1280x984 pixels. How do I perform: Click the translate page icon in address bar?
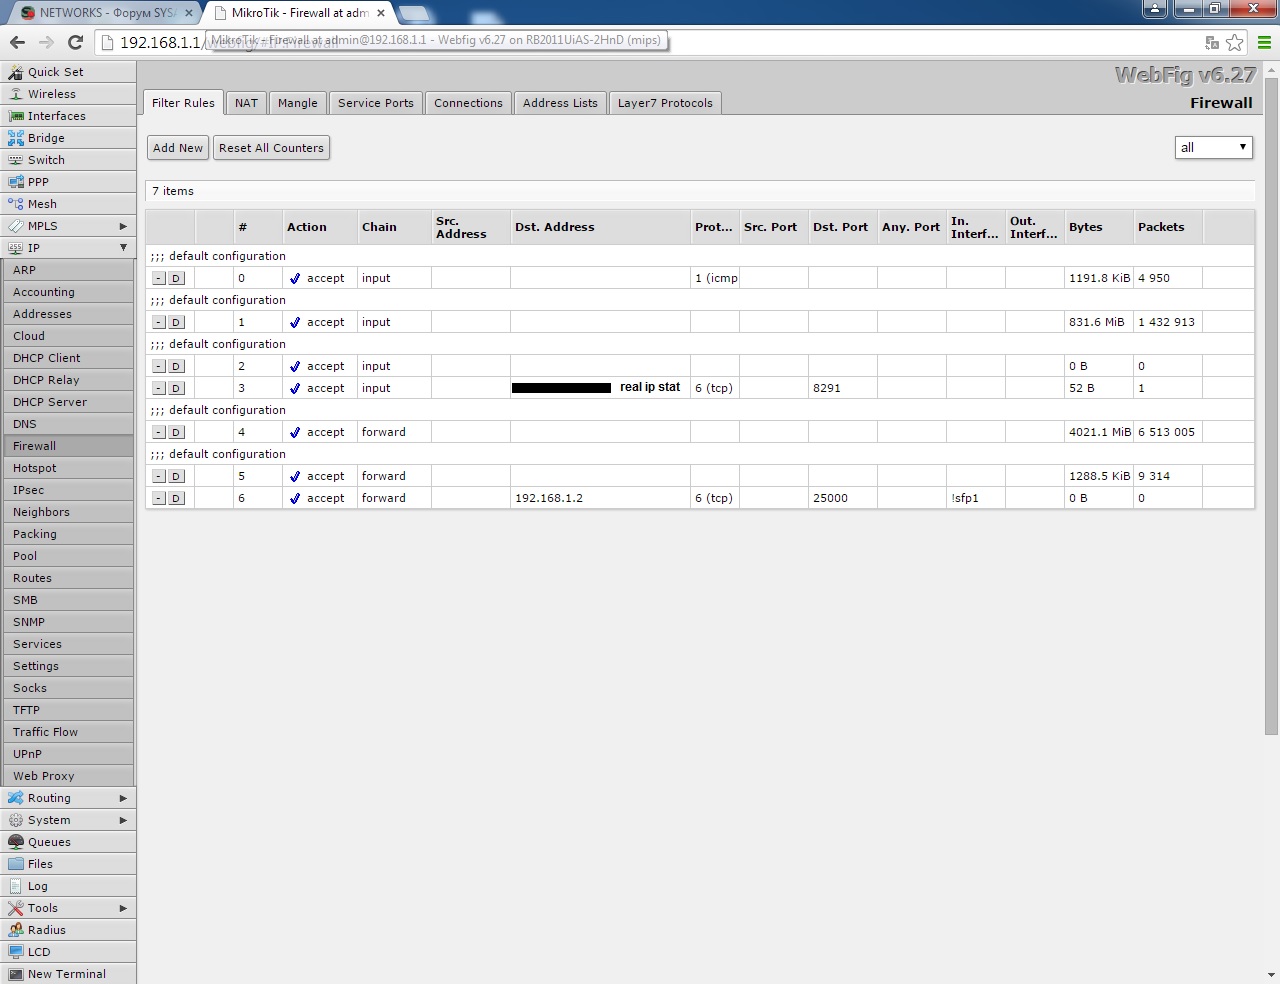[1212, 42]
